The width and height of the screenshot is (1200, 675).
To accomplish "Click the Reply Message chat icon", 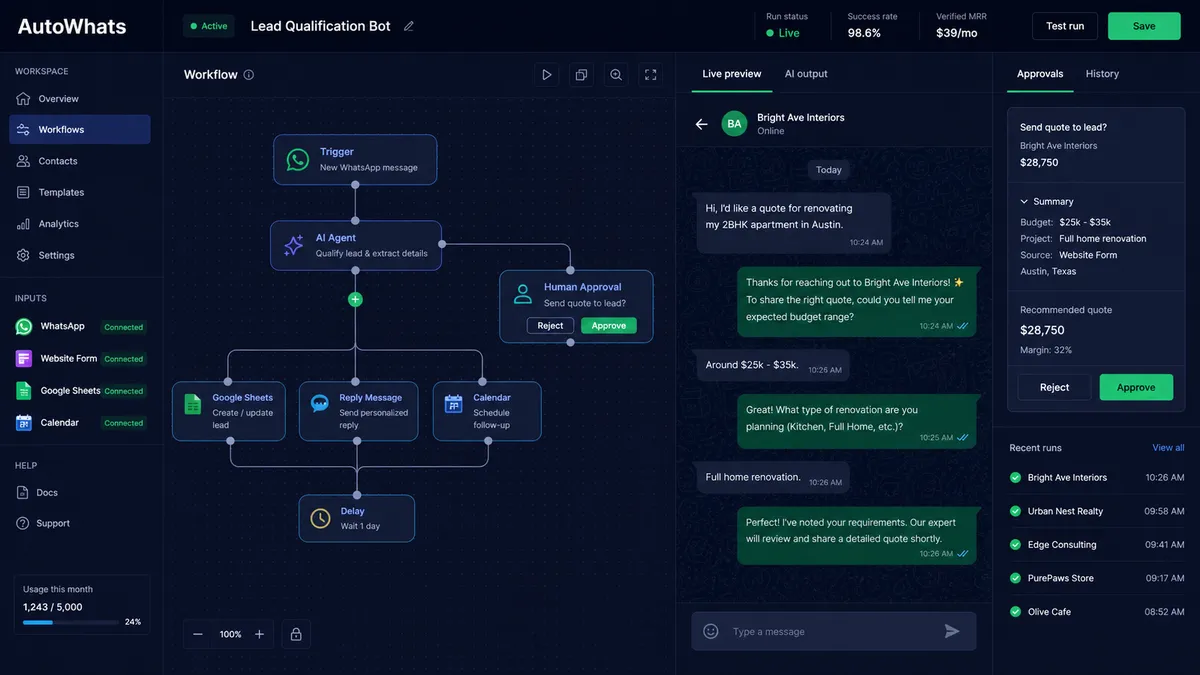I will click(320, 404).
